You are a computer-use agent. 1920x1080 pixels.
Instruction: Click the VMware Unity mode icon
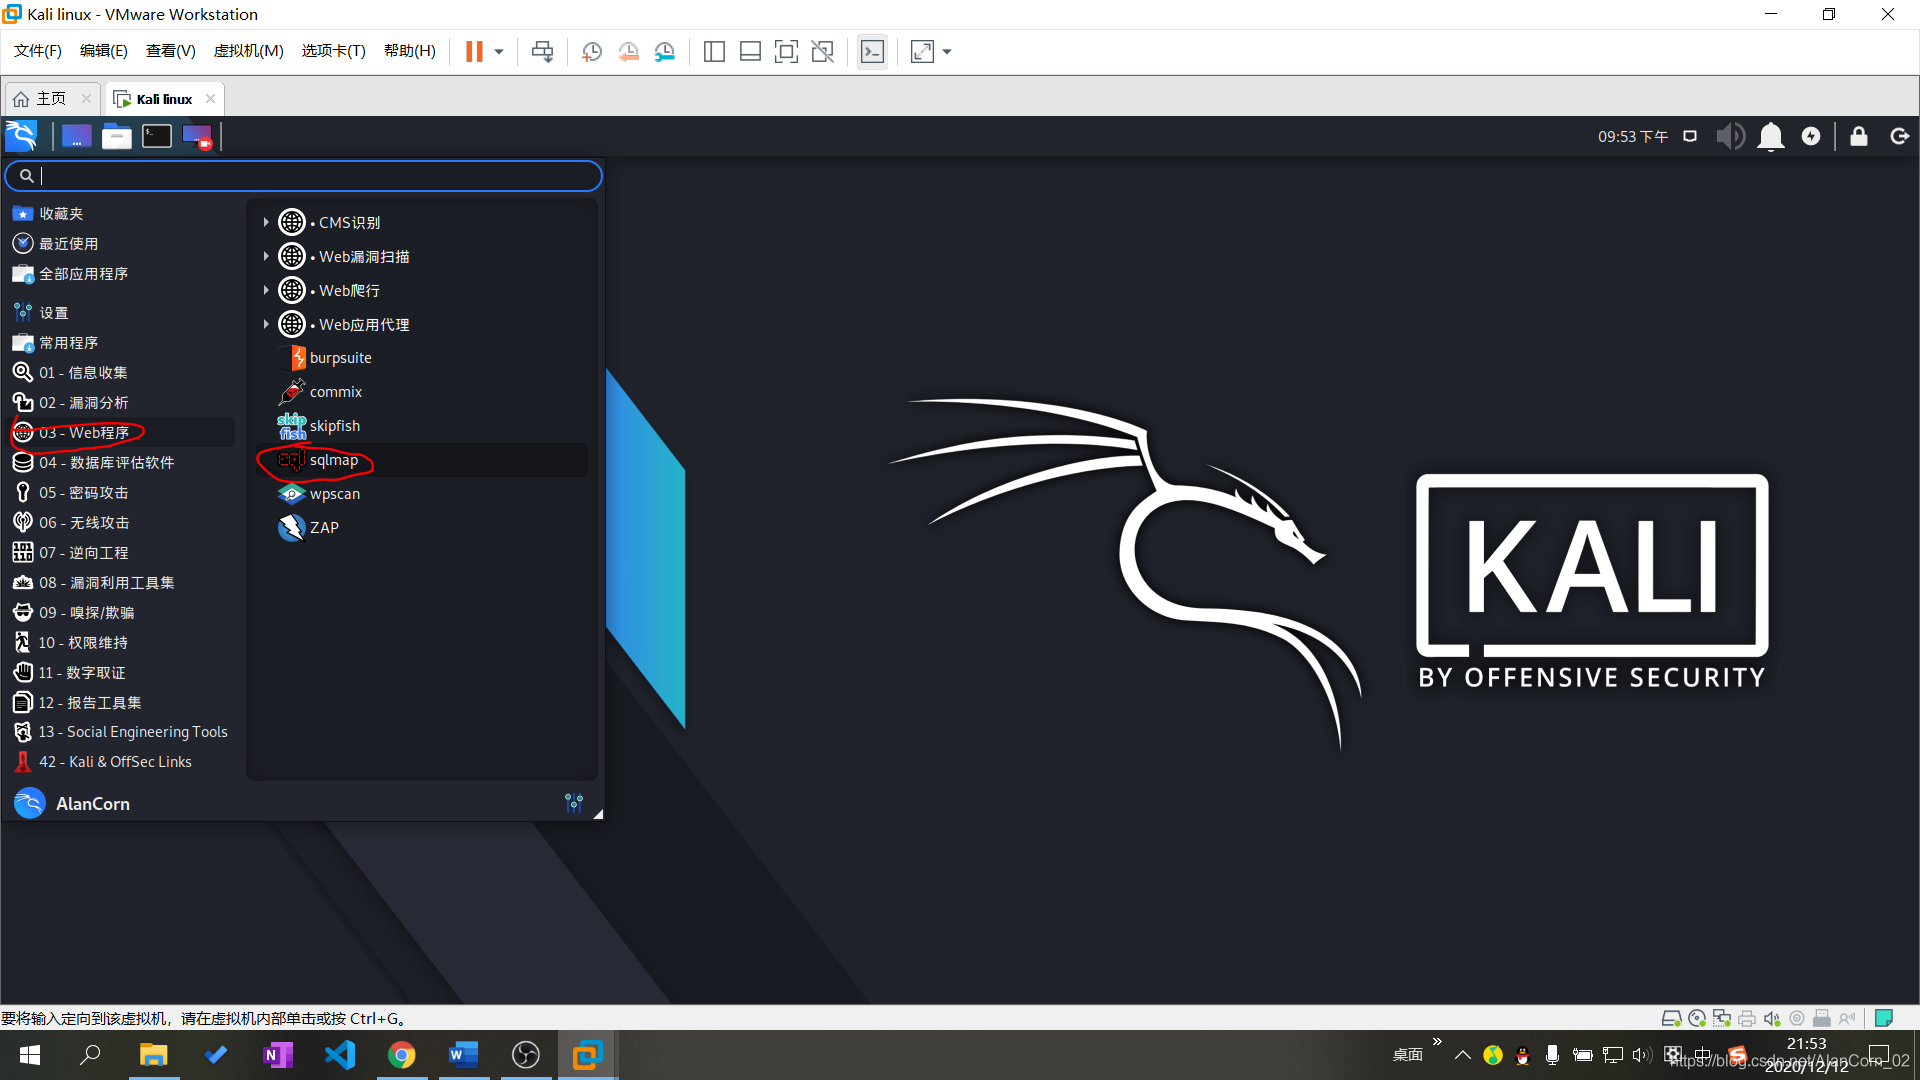pos(822,52)
